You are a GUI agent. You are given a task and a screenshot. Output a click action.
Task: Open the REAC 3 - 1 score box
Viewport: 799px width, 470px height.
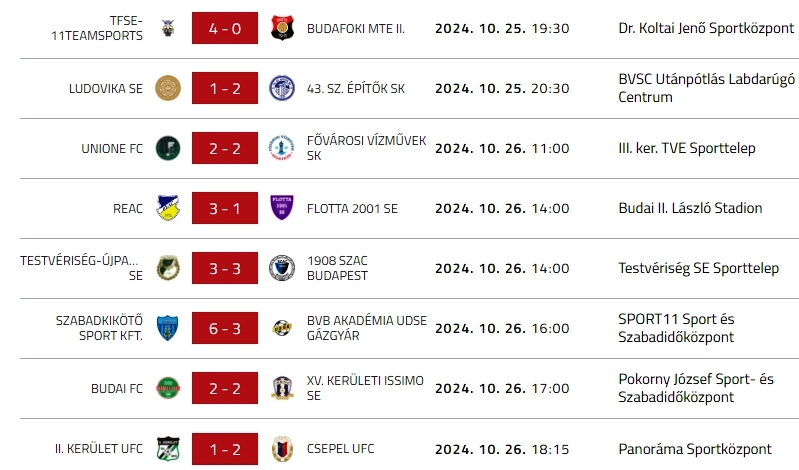pos(224,208)
